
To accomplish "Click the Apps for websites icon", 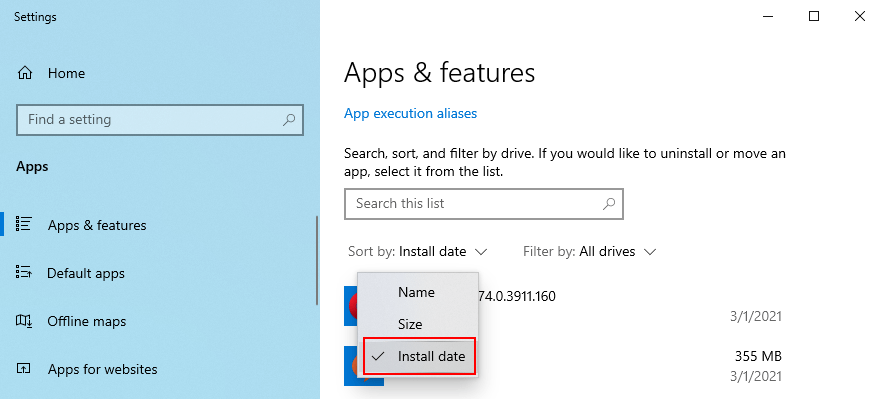I will click(x=23, y=369).
